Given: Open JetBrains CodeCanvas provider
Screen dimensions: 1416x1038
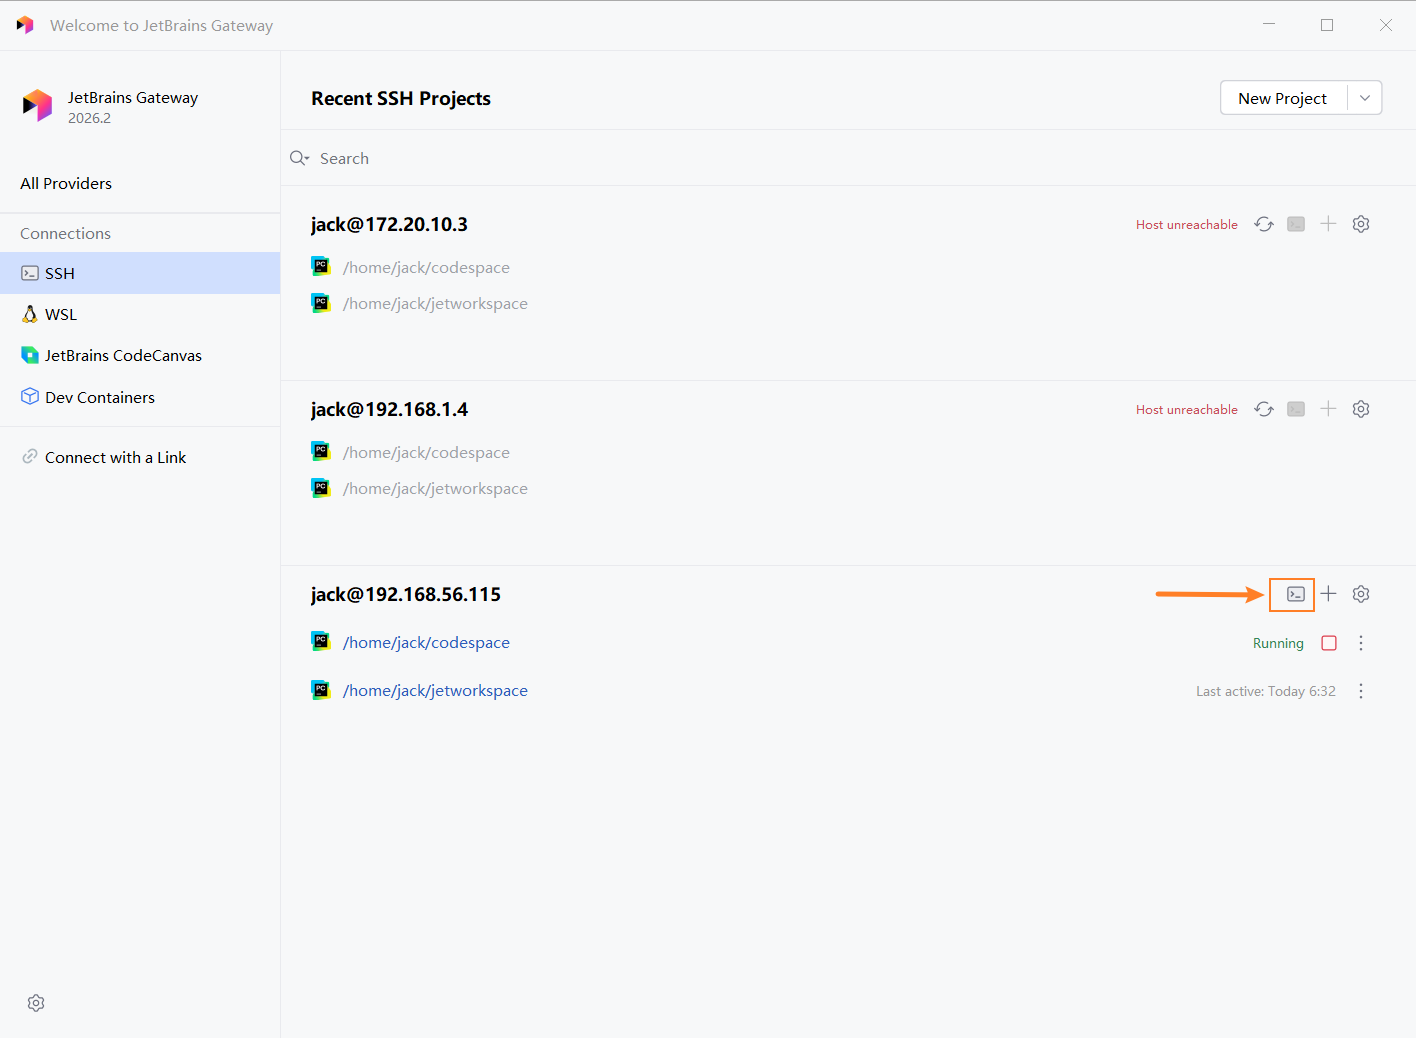Looking at the screenshot, I should (x=140, y=355).
